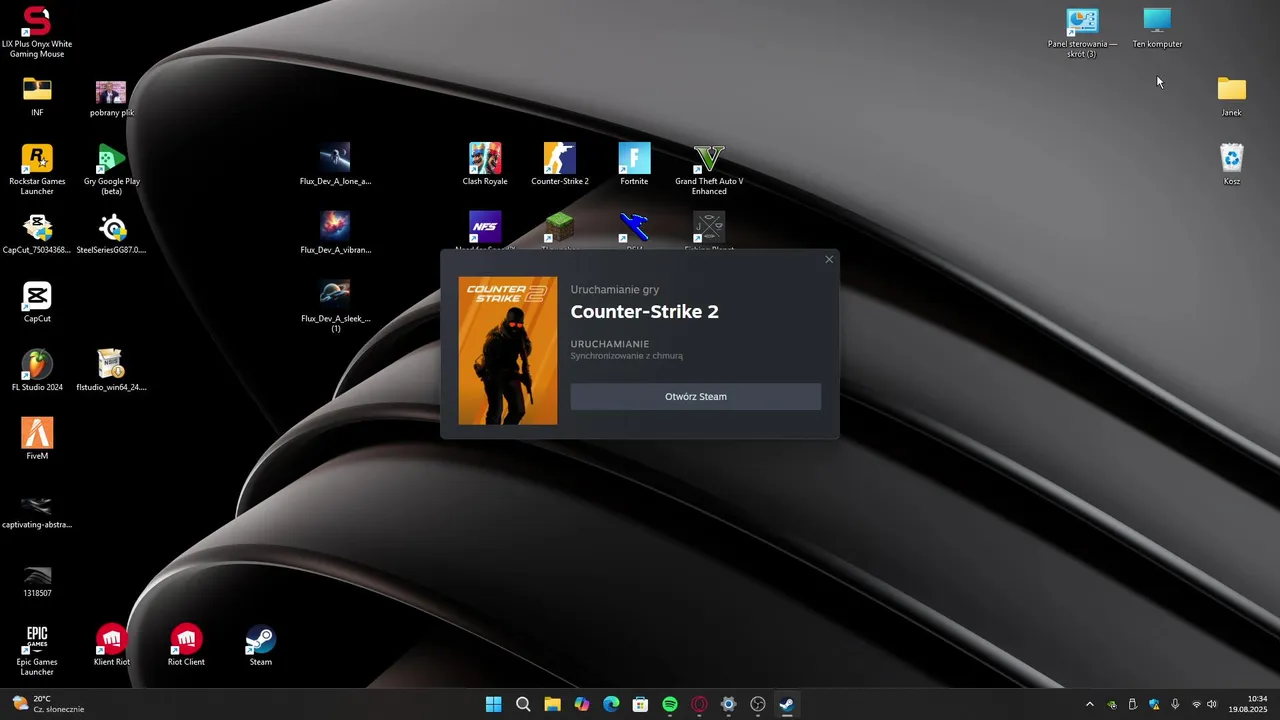1280x720 pixels.
Task: Select the SteelSeriesGG87.0 installer icon
Action: click(x=111, y=232)
